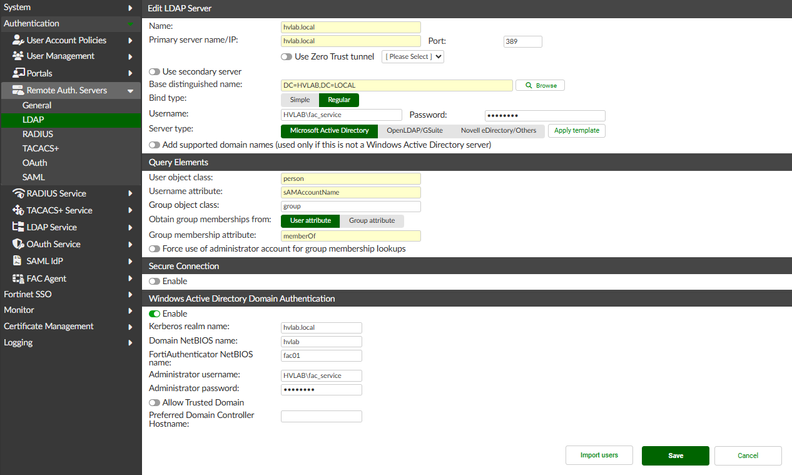Click Import users button
The height and width of the screenshot is (475, 792).
click(599, 455)
